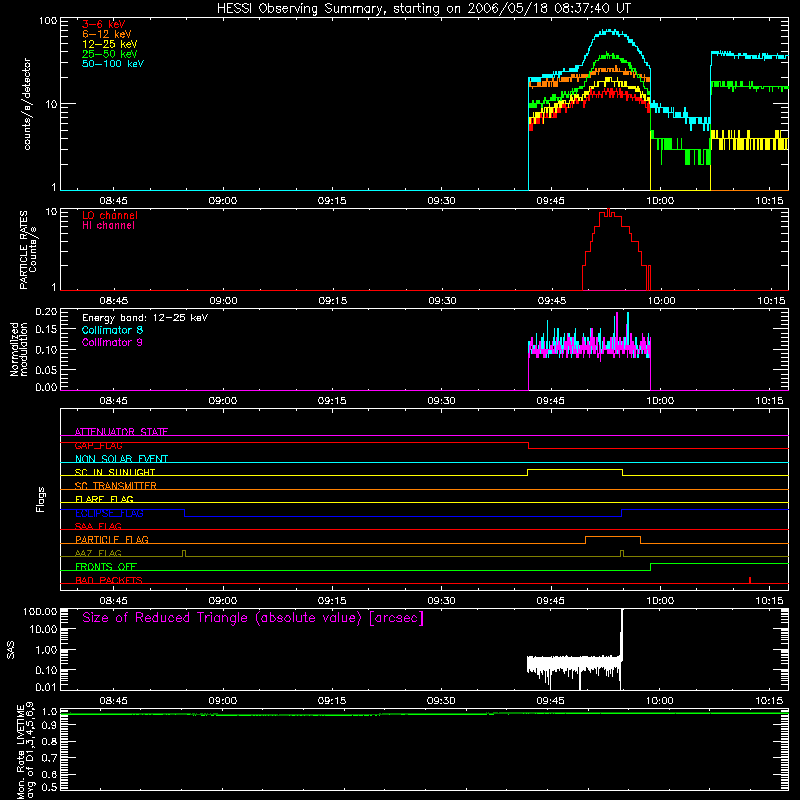Select the 12-25 keV legend entry
800x800 pixels.
coord(110,44)
